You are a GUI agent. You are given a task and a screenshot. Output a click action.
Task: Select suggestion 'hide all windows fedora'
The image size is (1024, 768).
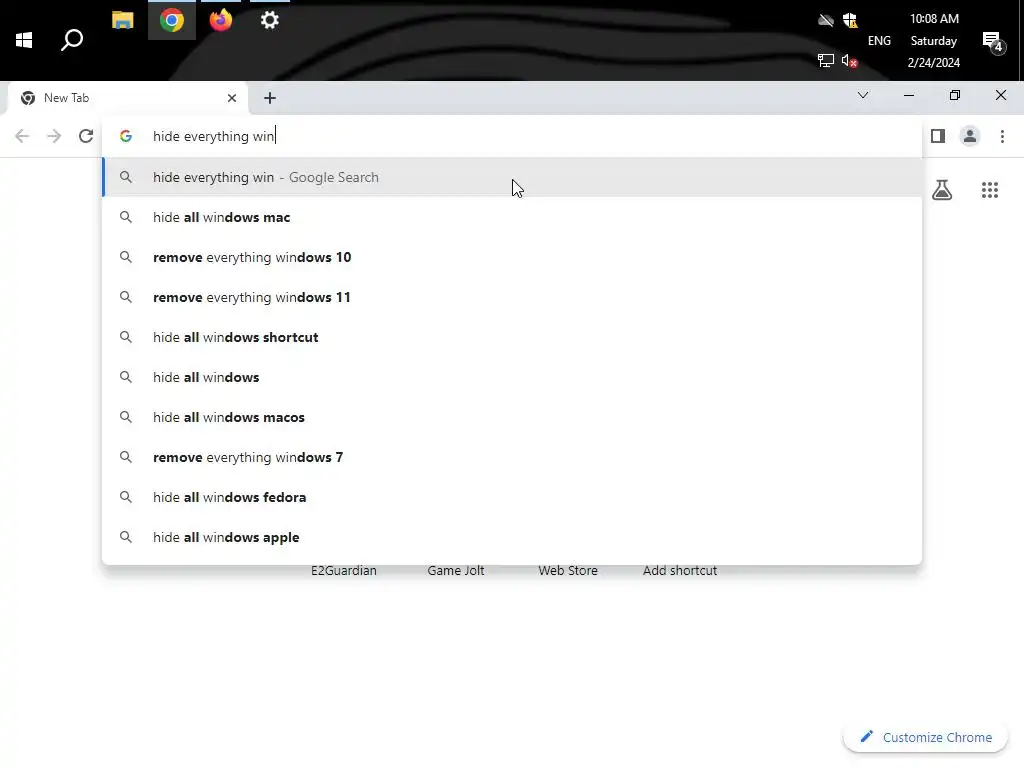(x=512, y=497)
